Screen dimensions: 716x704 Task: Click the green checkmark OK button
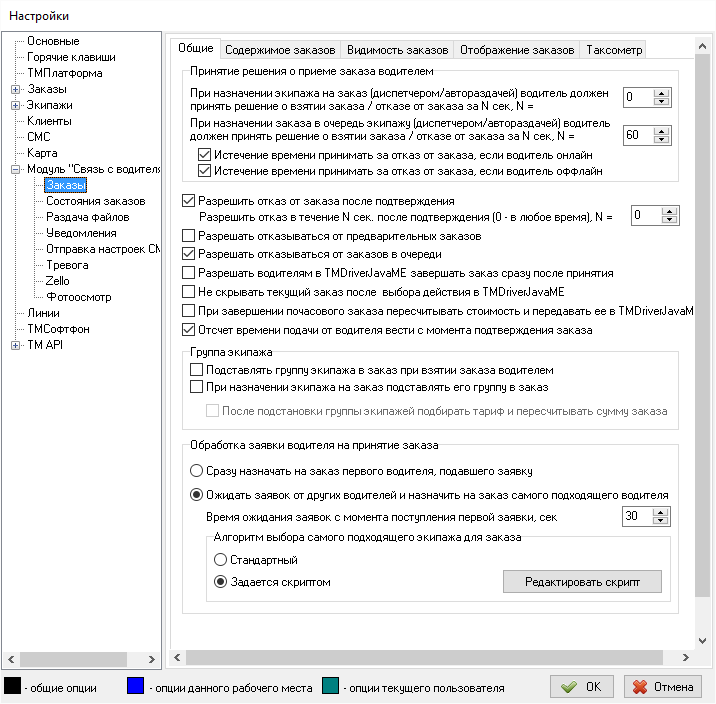583,687
